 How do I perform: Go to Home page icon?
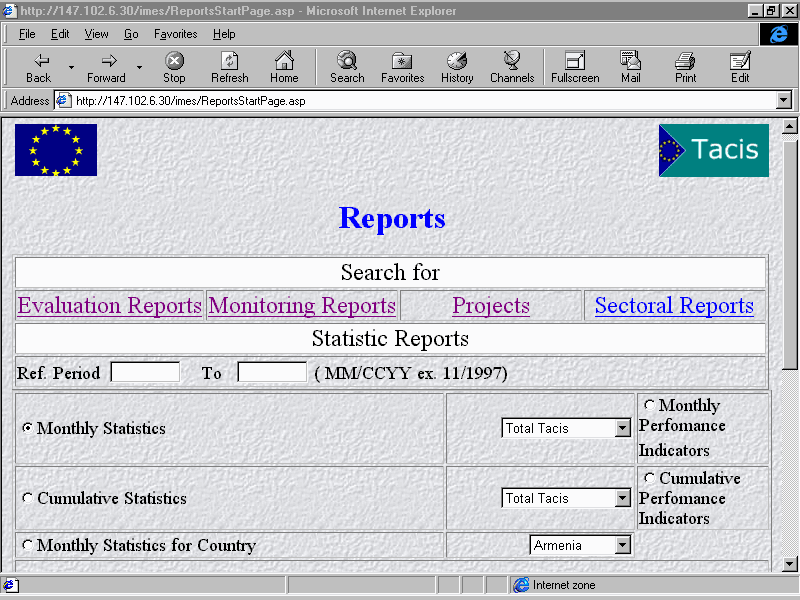(x=284, y=67)
